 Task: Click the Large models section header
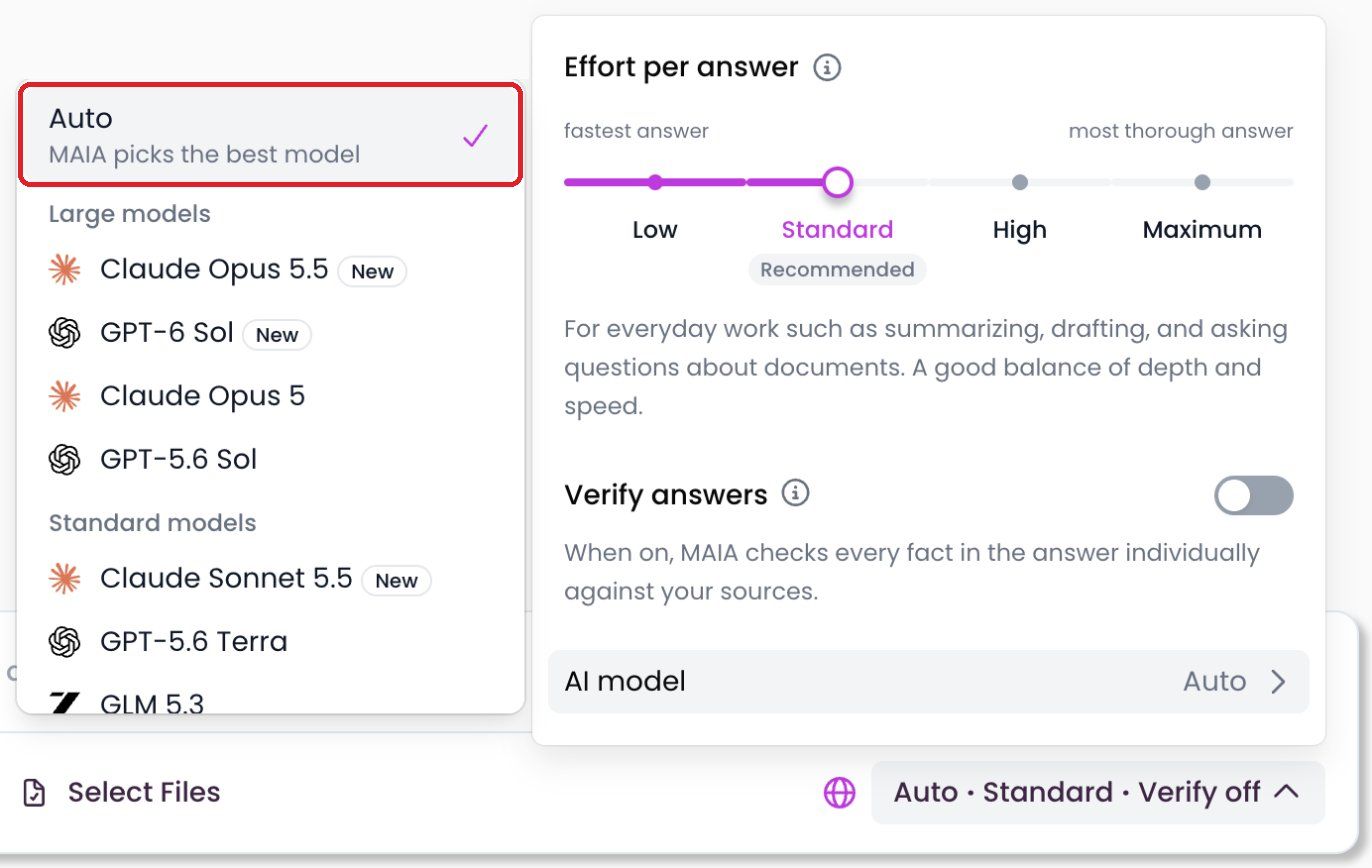129,214
